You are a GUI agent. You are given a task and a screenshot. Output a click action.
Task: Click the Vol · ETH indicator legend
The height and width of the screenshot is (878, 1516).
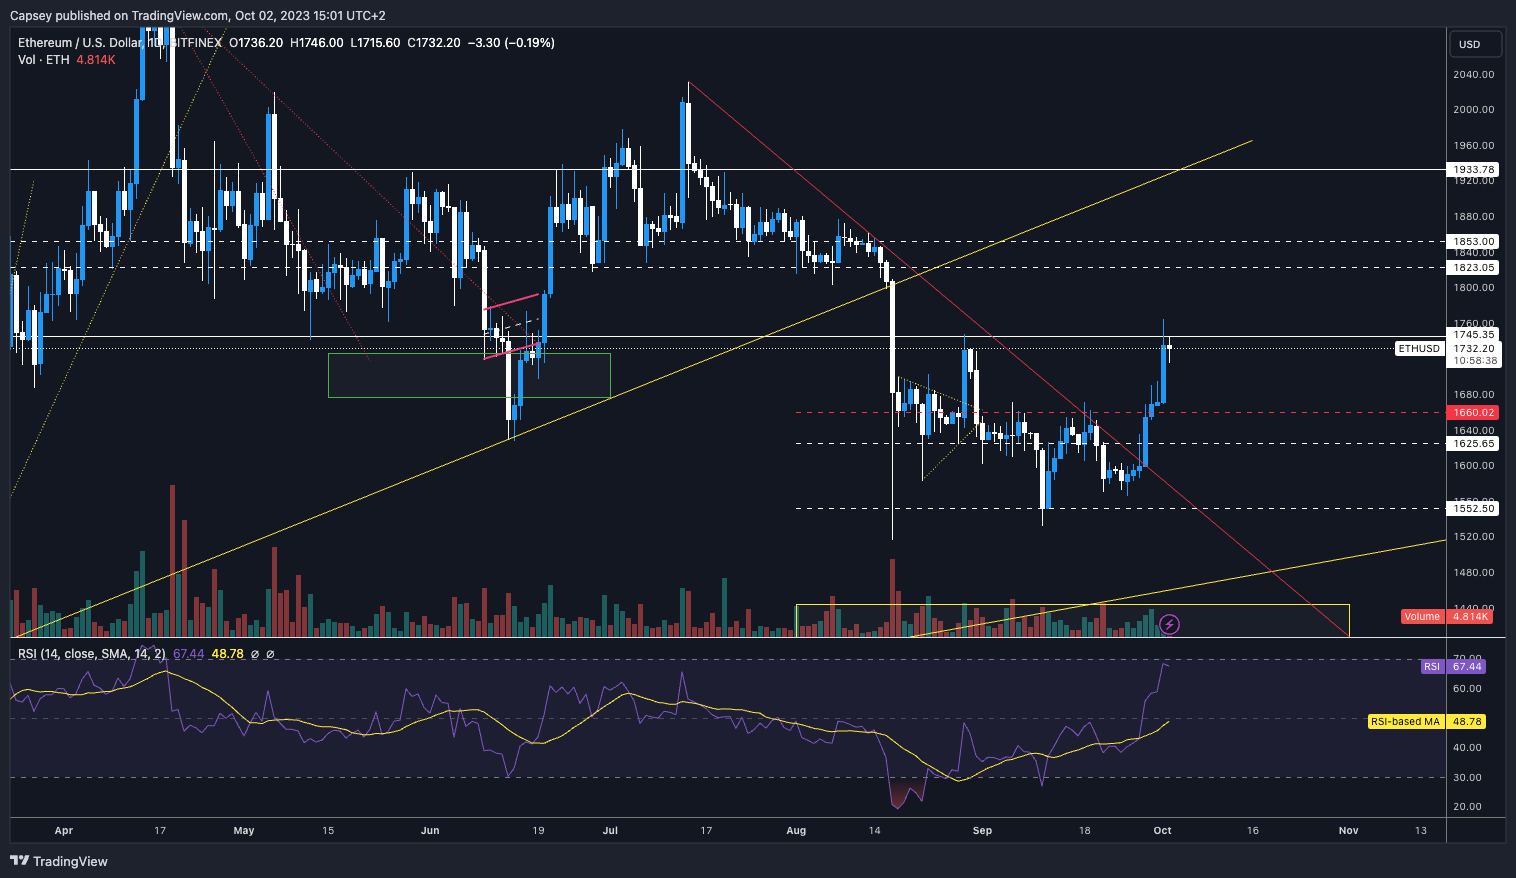(44, 60)
